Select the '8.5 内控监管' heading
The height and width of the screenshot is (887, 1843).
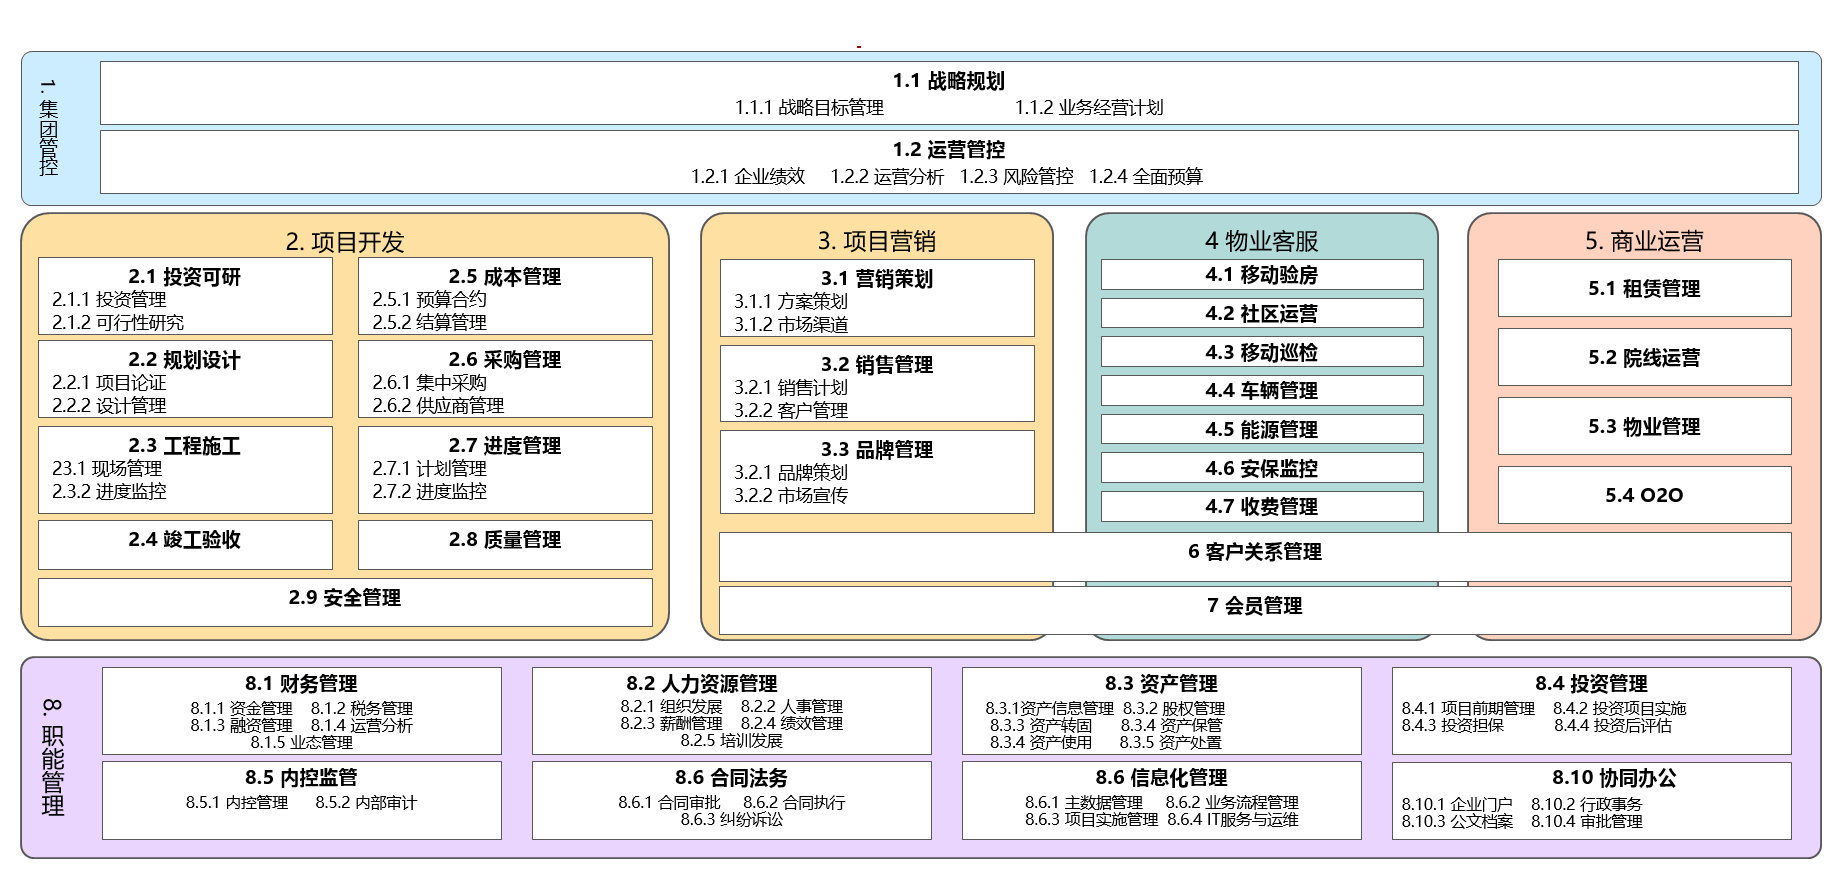click(301, 778)
